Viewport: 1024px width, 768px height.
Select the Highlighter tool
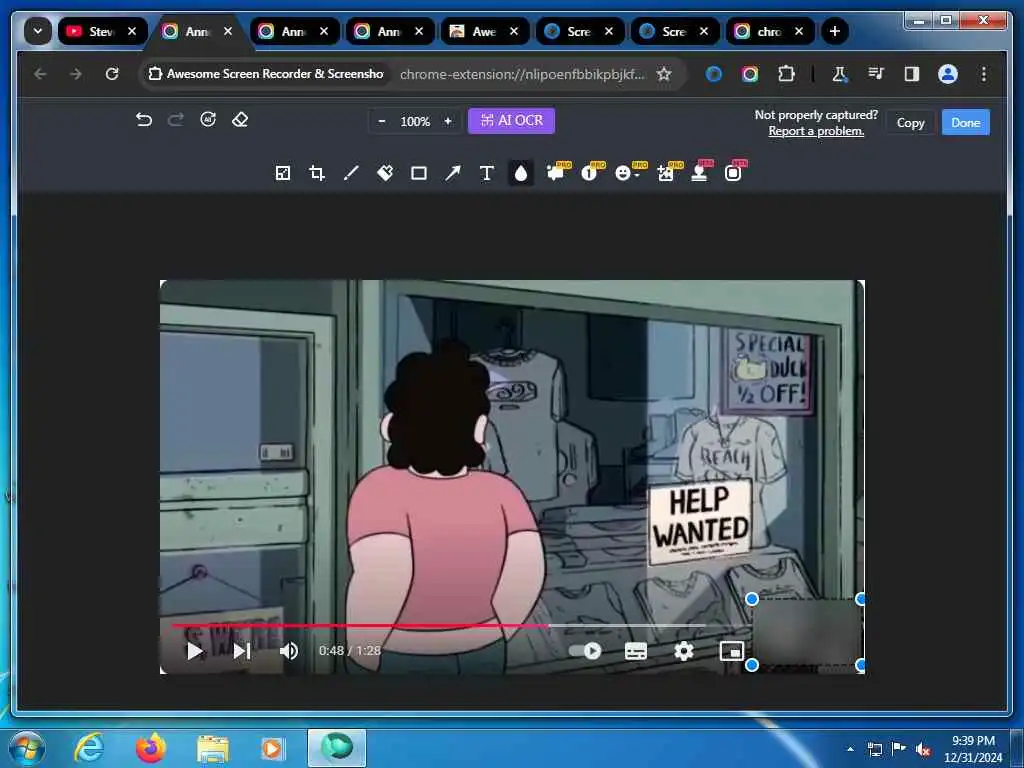[x=385, y=173]
